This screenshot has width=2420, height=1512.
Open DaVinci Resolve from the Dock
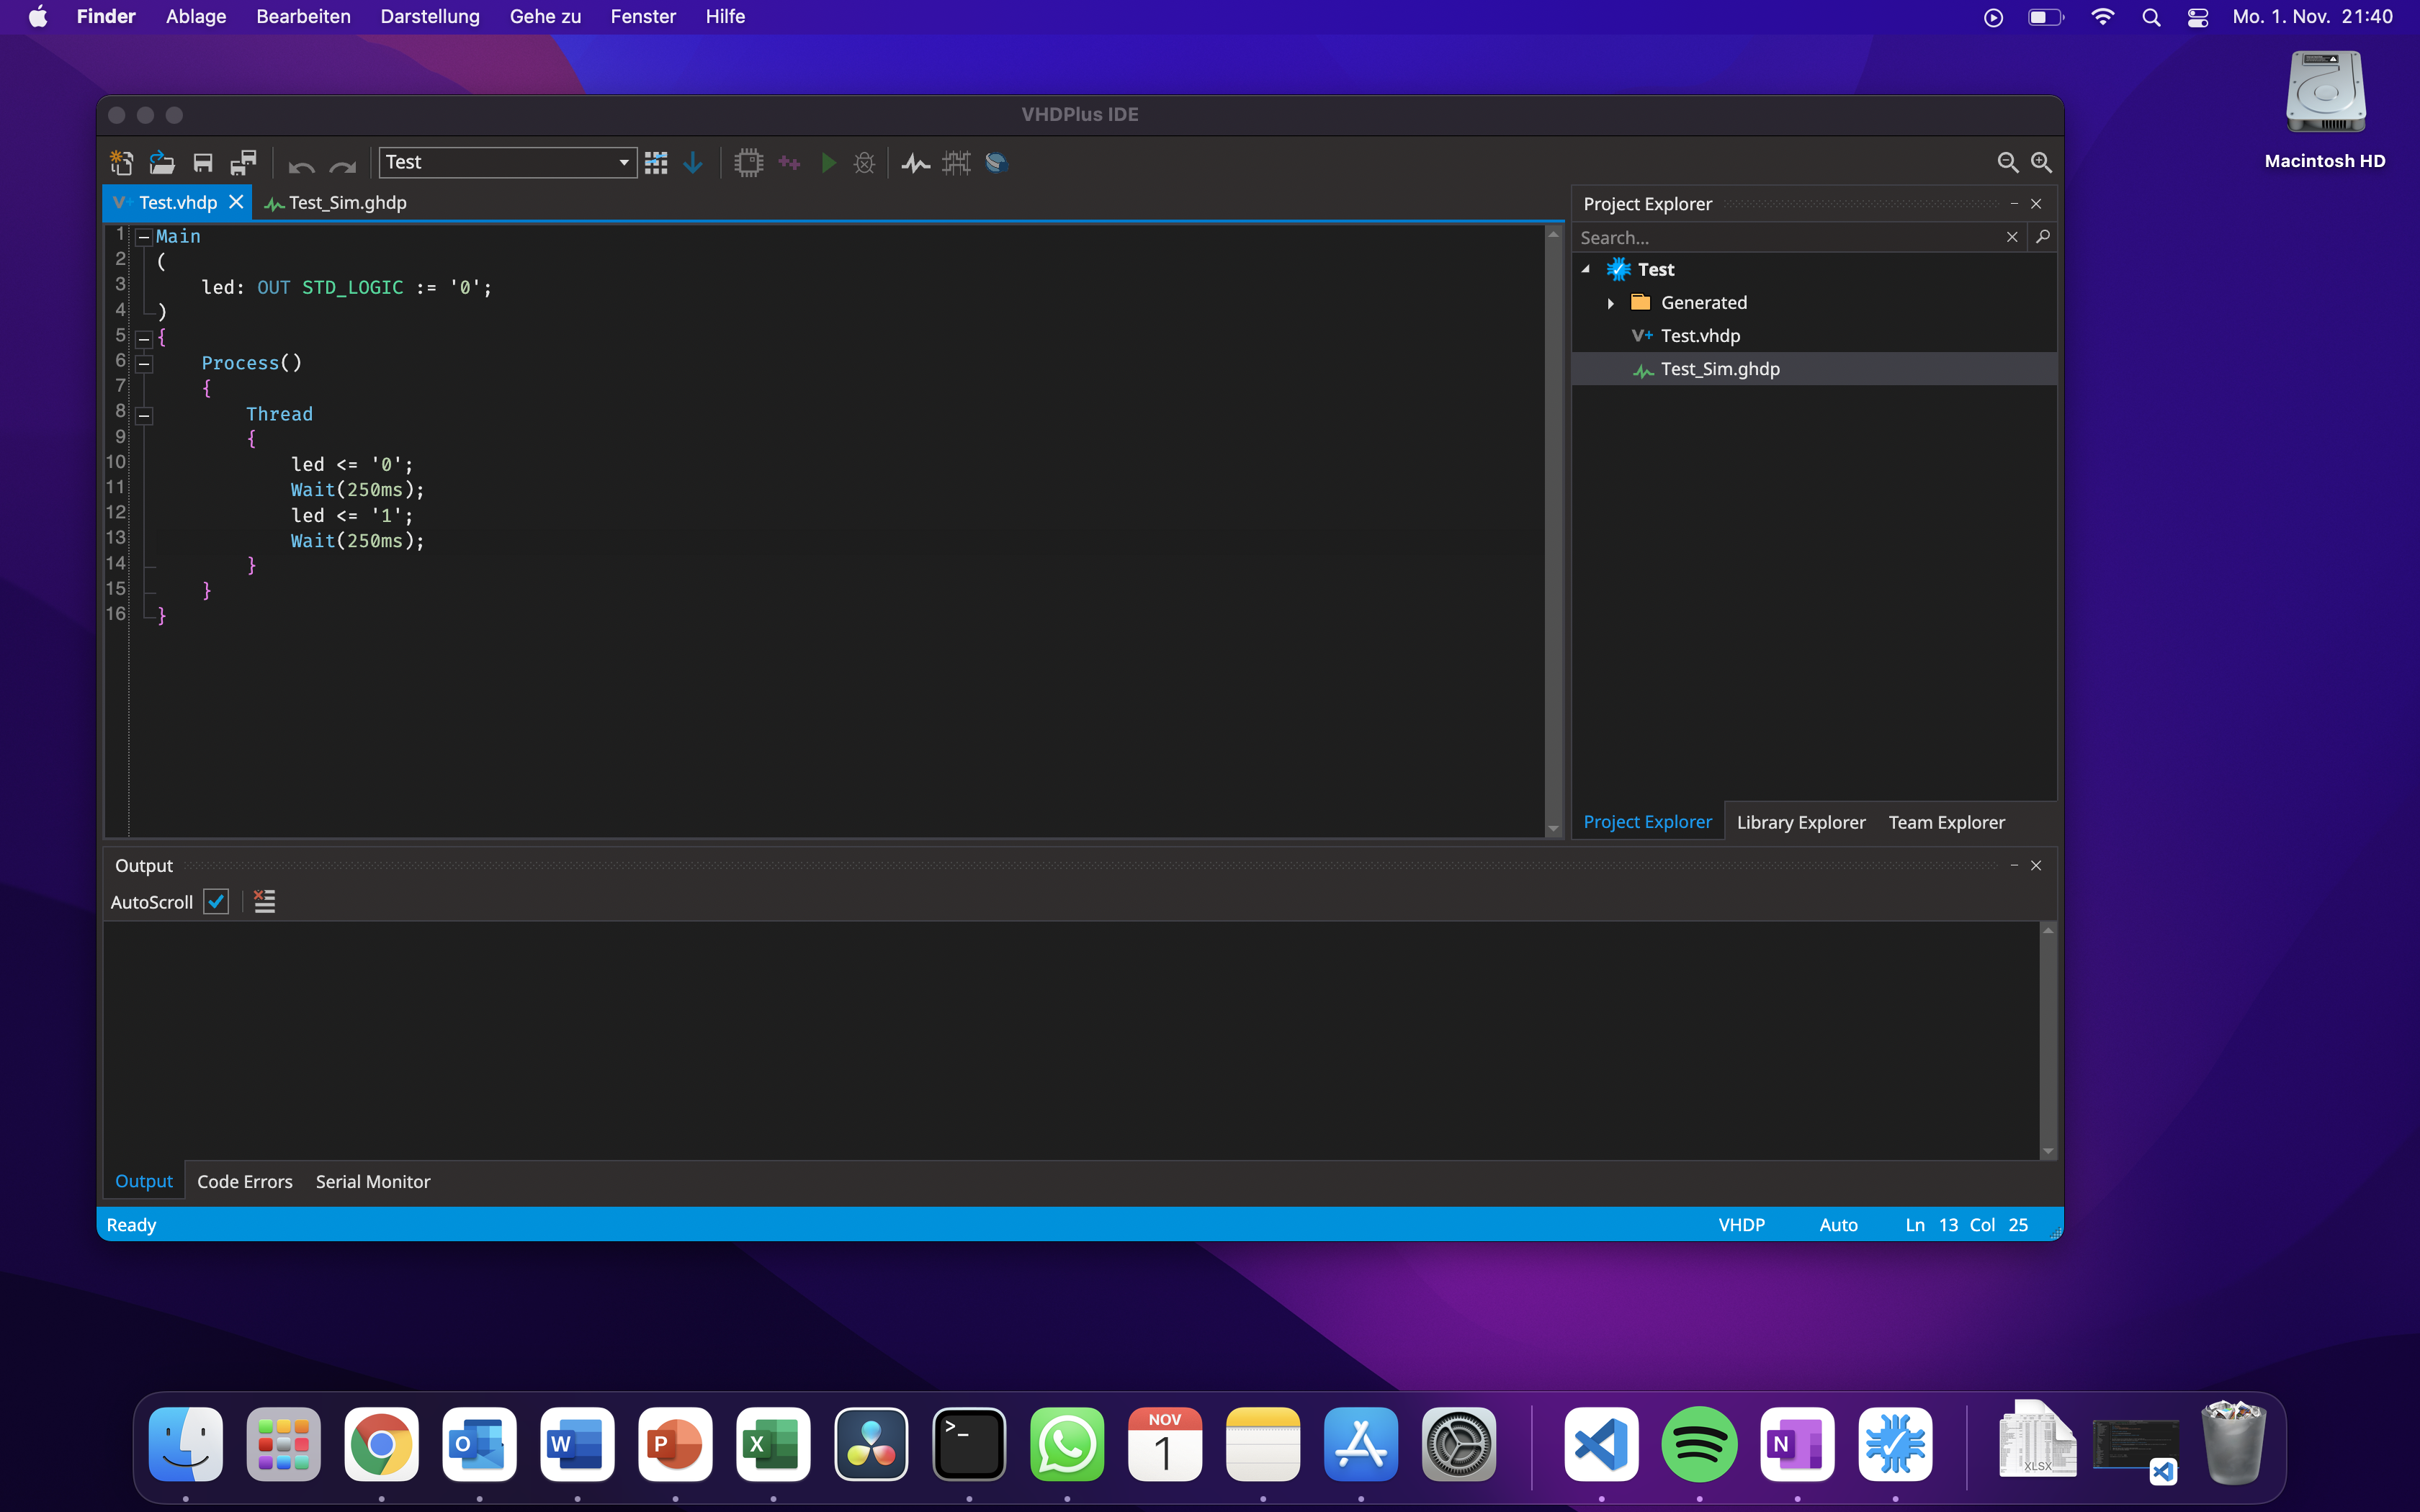tap(871, 1444)
